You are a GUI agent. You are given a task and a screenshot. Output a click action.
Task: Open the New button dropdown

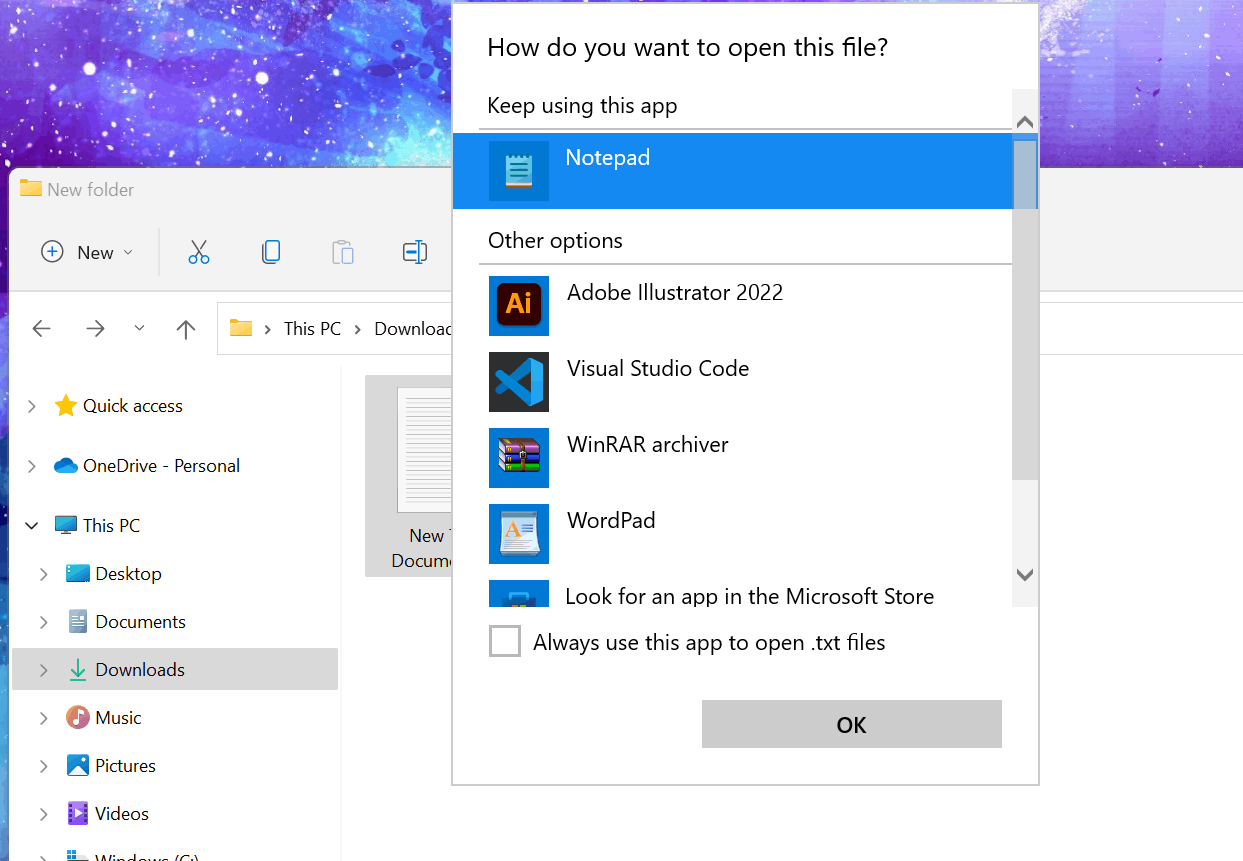click(x=128, y=253)
